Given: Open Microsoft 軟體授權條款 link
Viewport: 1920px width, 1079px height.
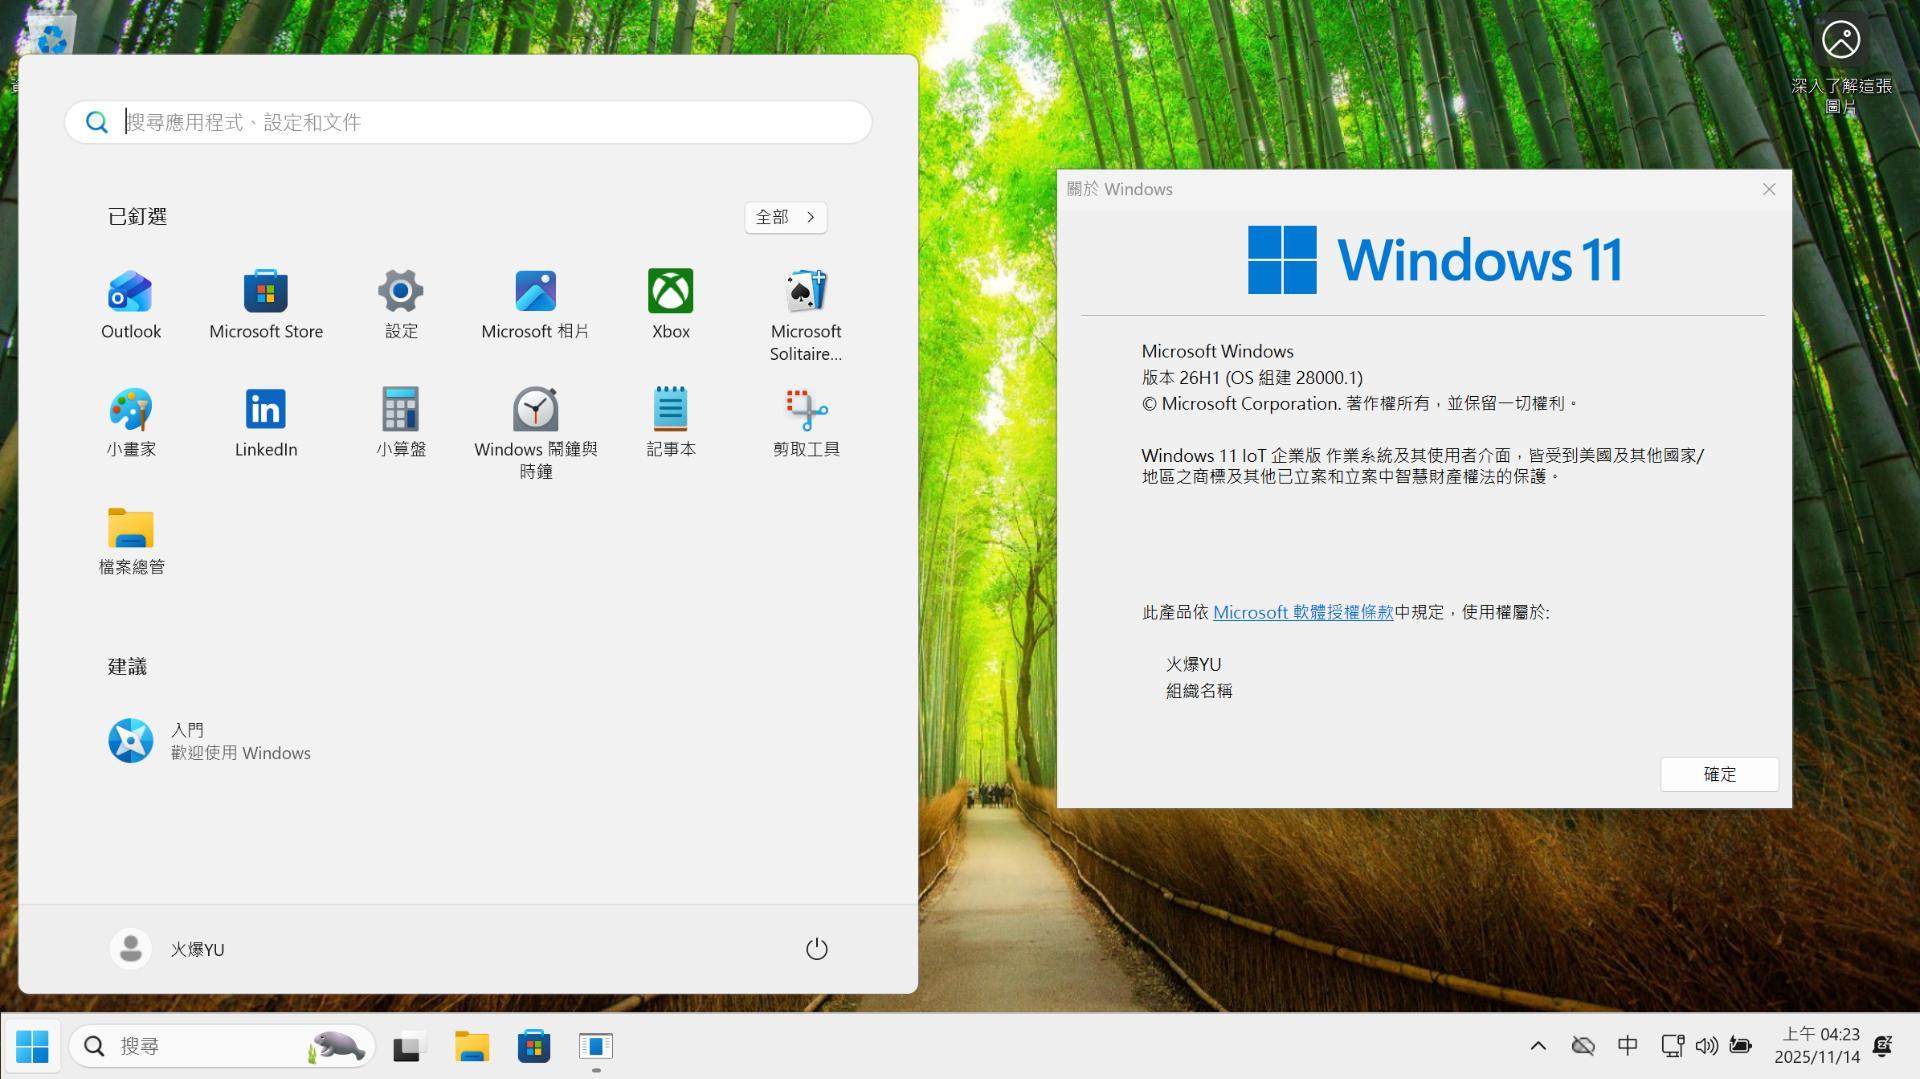Looking at the screenshot, I should coord(1303,612).
